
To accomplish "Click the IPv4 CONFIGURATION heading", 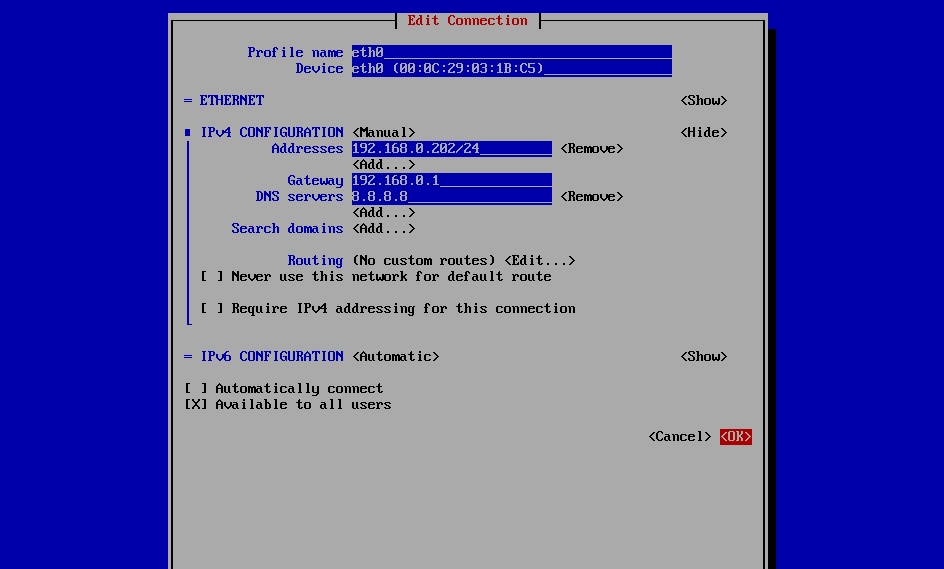I will click(x=272, y=132).
